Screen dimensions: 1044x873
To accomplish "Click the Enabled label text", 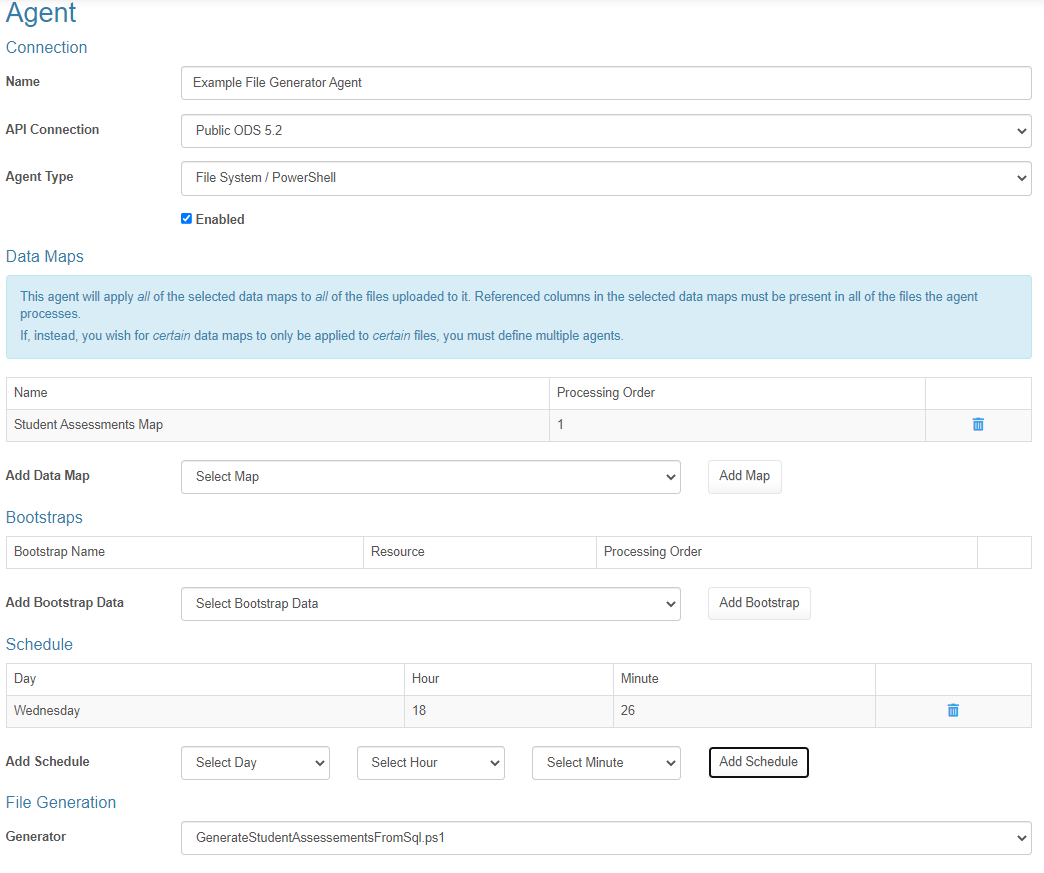I will (220, 219).
